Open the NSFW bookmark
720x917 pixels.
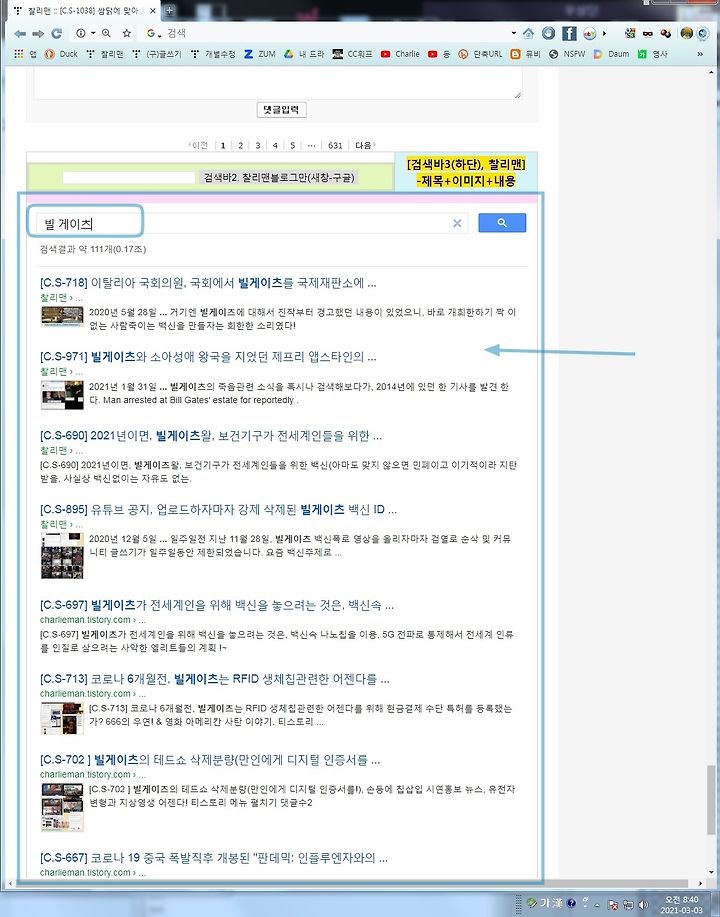[567, 54]
